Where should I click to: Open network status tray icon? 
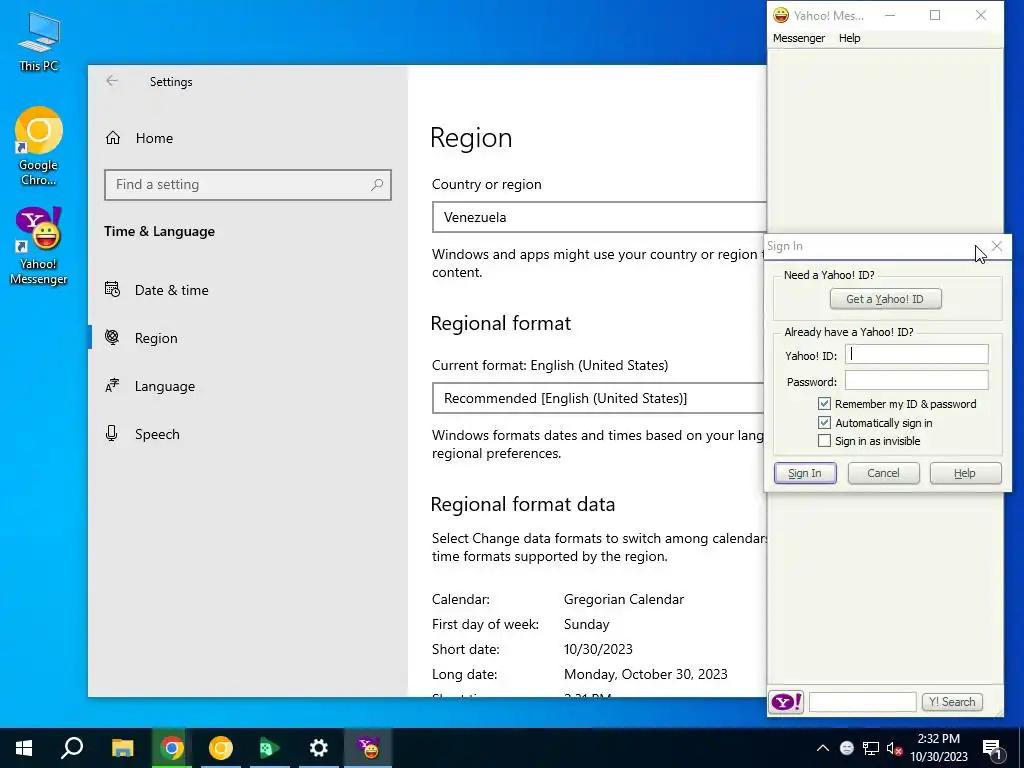pos(871,748)
